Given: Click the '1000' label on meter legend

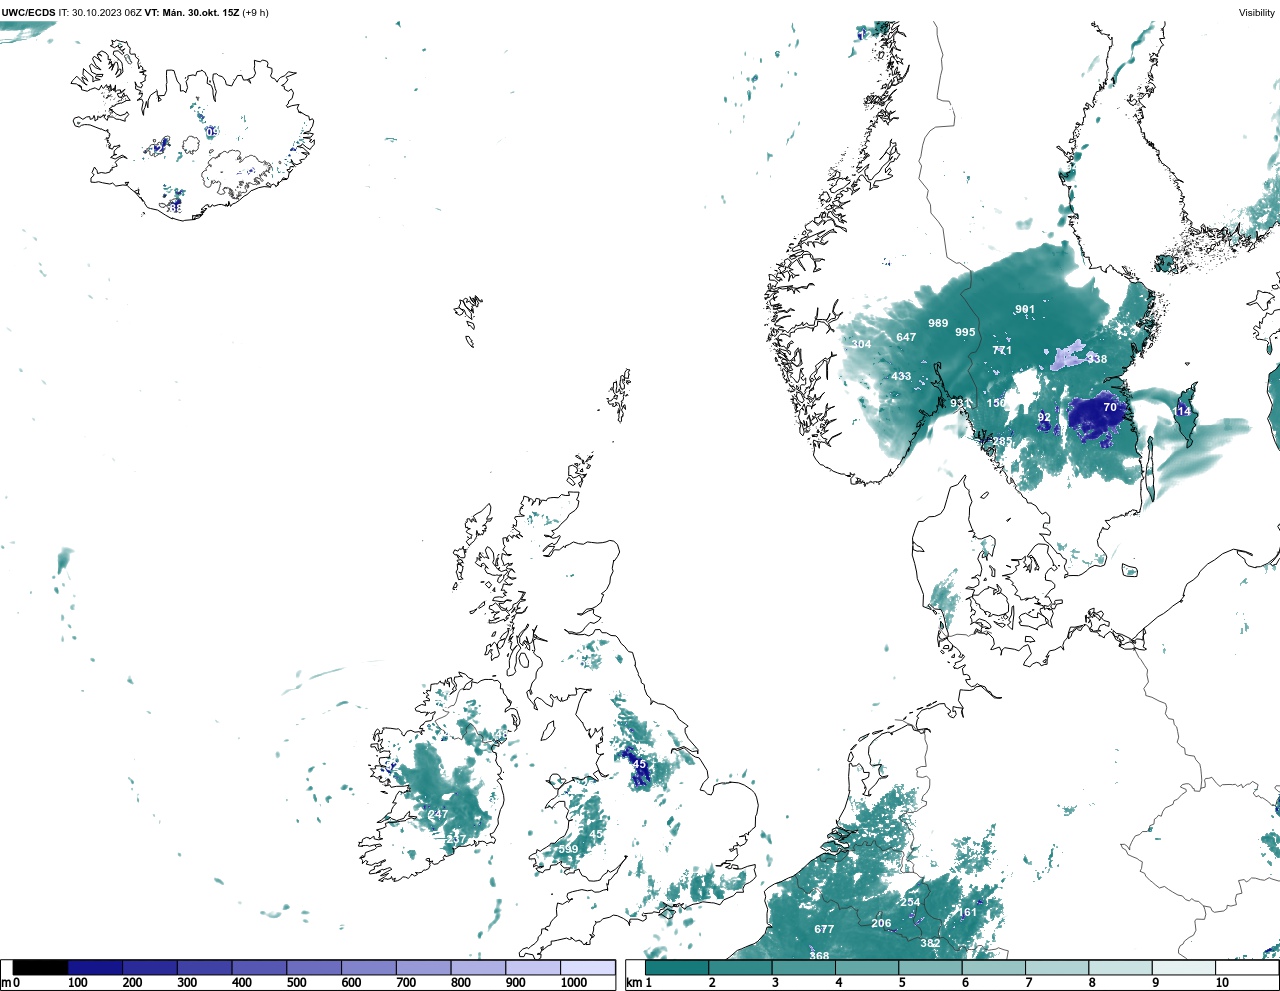Looking at the screenshot, I should [574, 983].
